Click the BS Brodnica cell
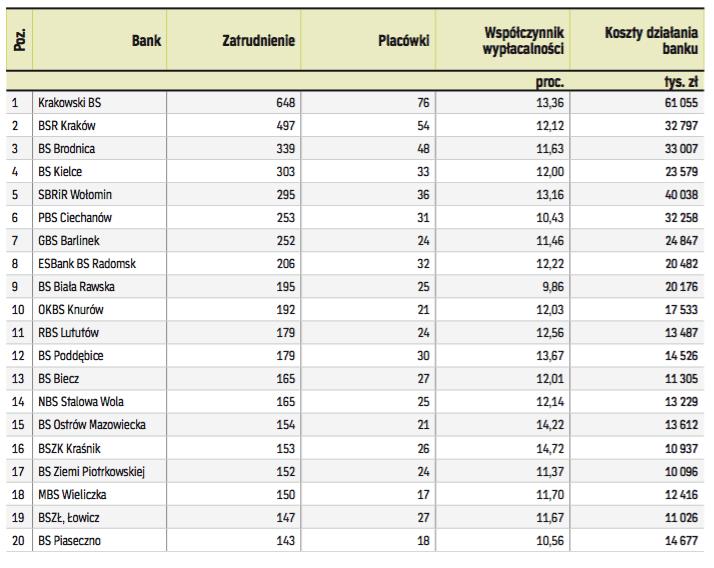 click(x=66, y=148)
